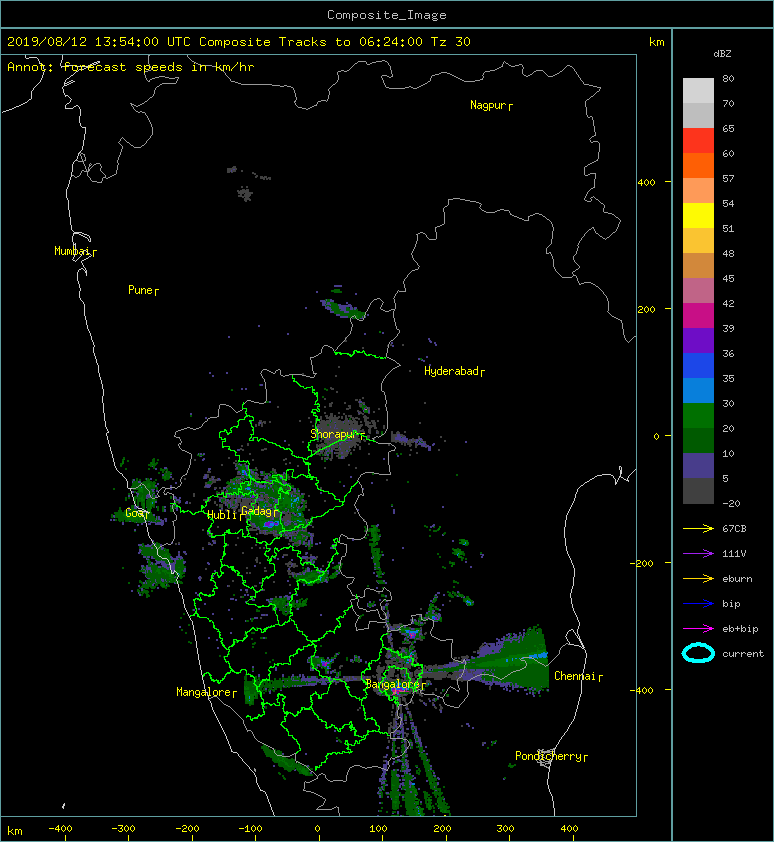Click the radar echo cluster near Gadag

tap(263, 507)
